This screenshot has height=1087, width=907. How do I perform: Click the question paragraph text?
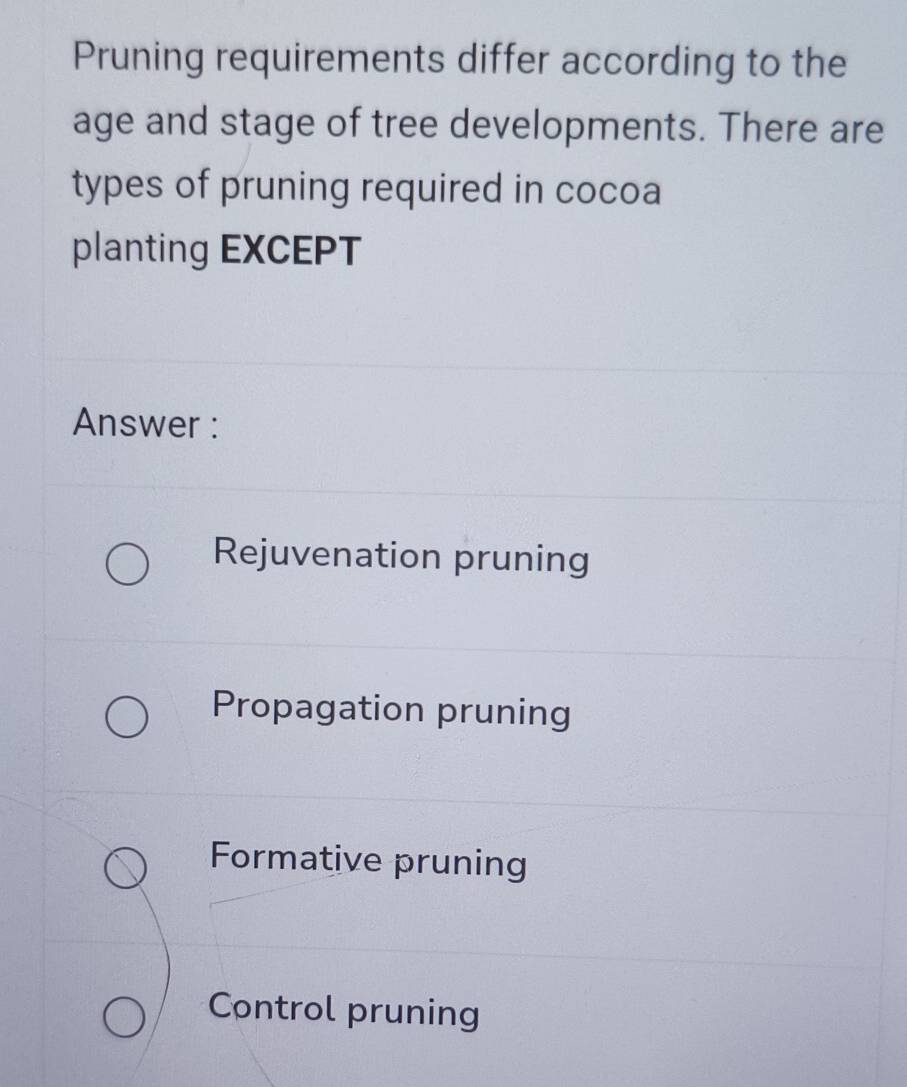click(x=450, y=150)
